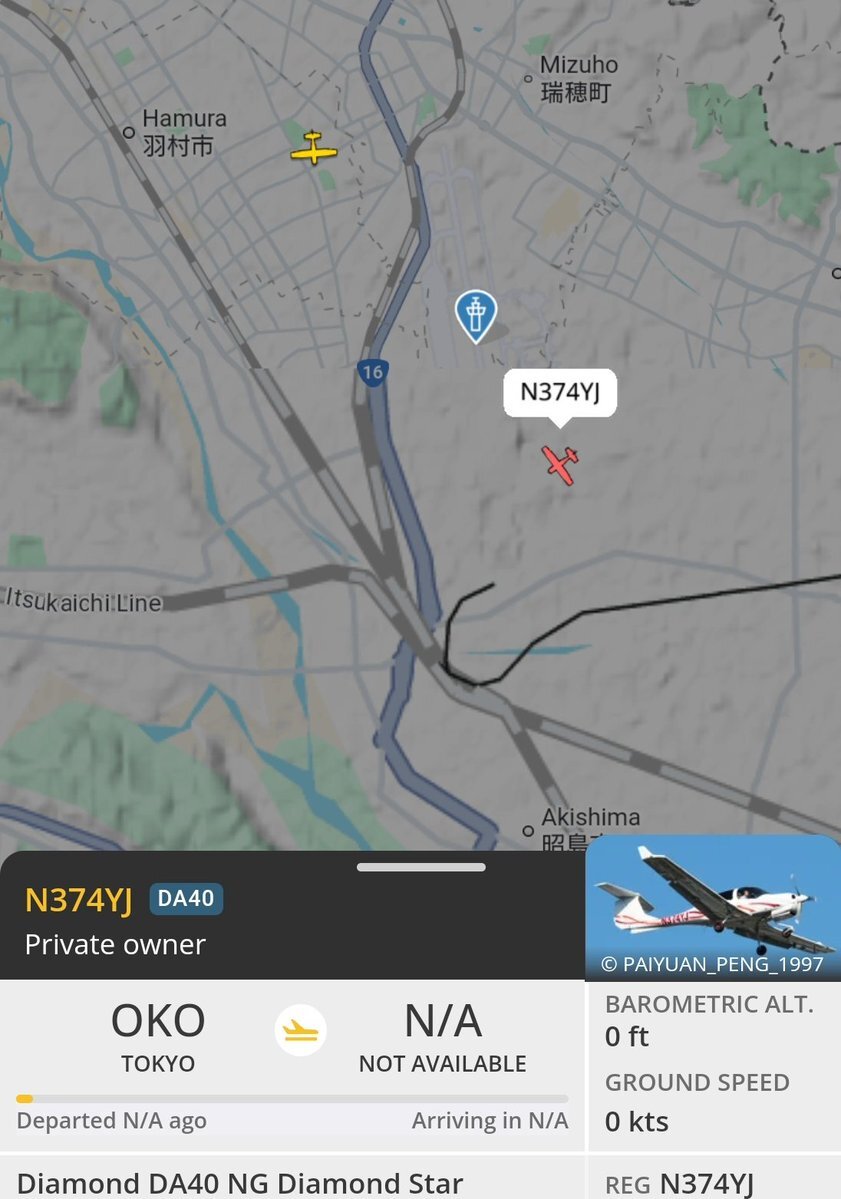Select the N374YJ yellow callsign heading

point(79,900)
